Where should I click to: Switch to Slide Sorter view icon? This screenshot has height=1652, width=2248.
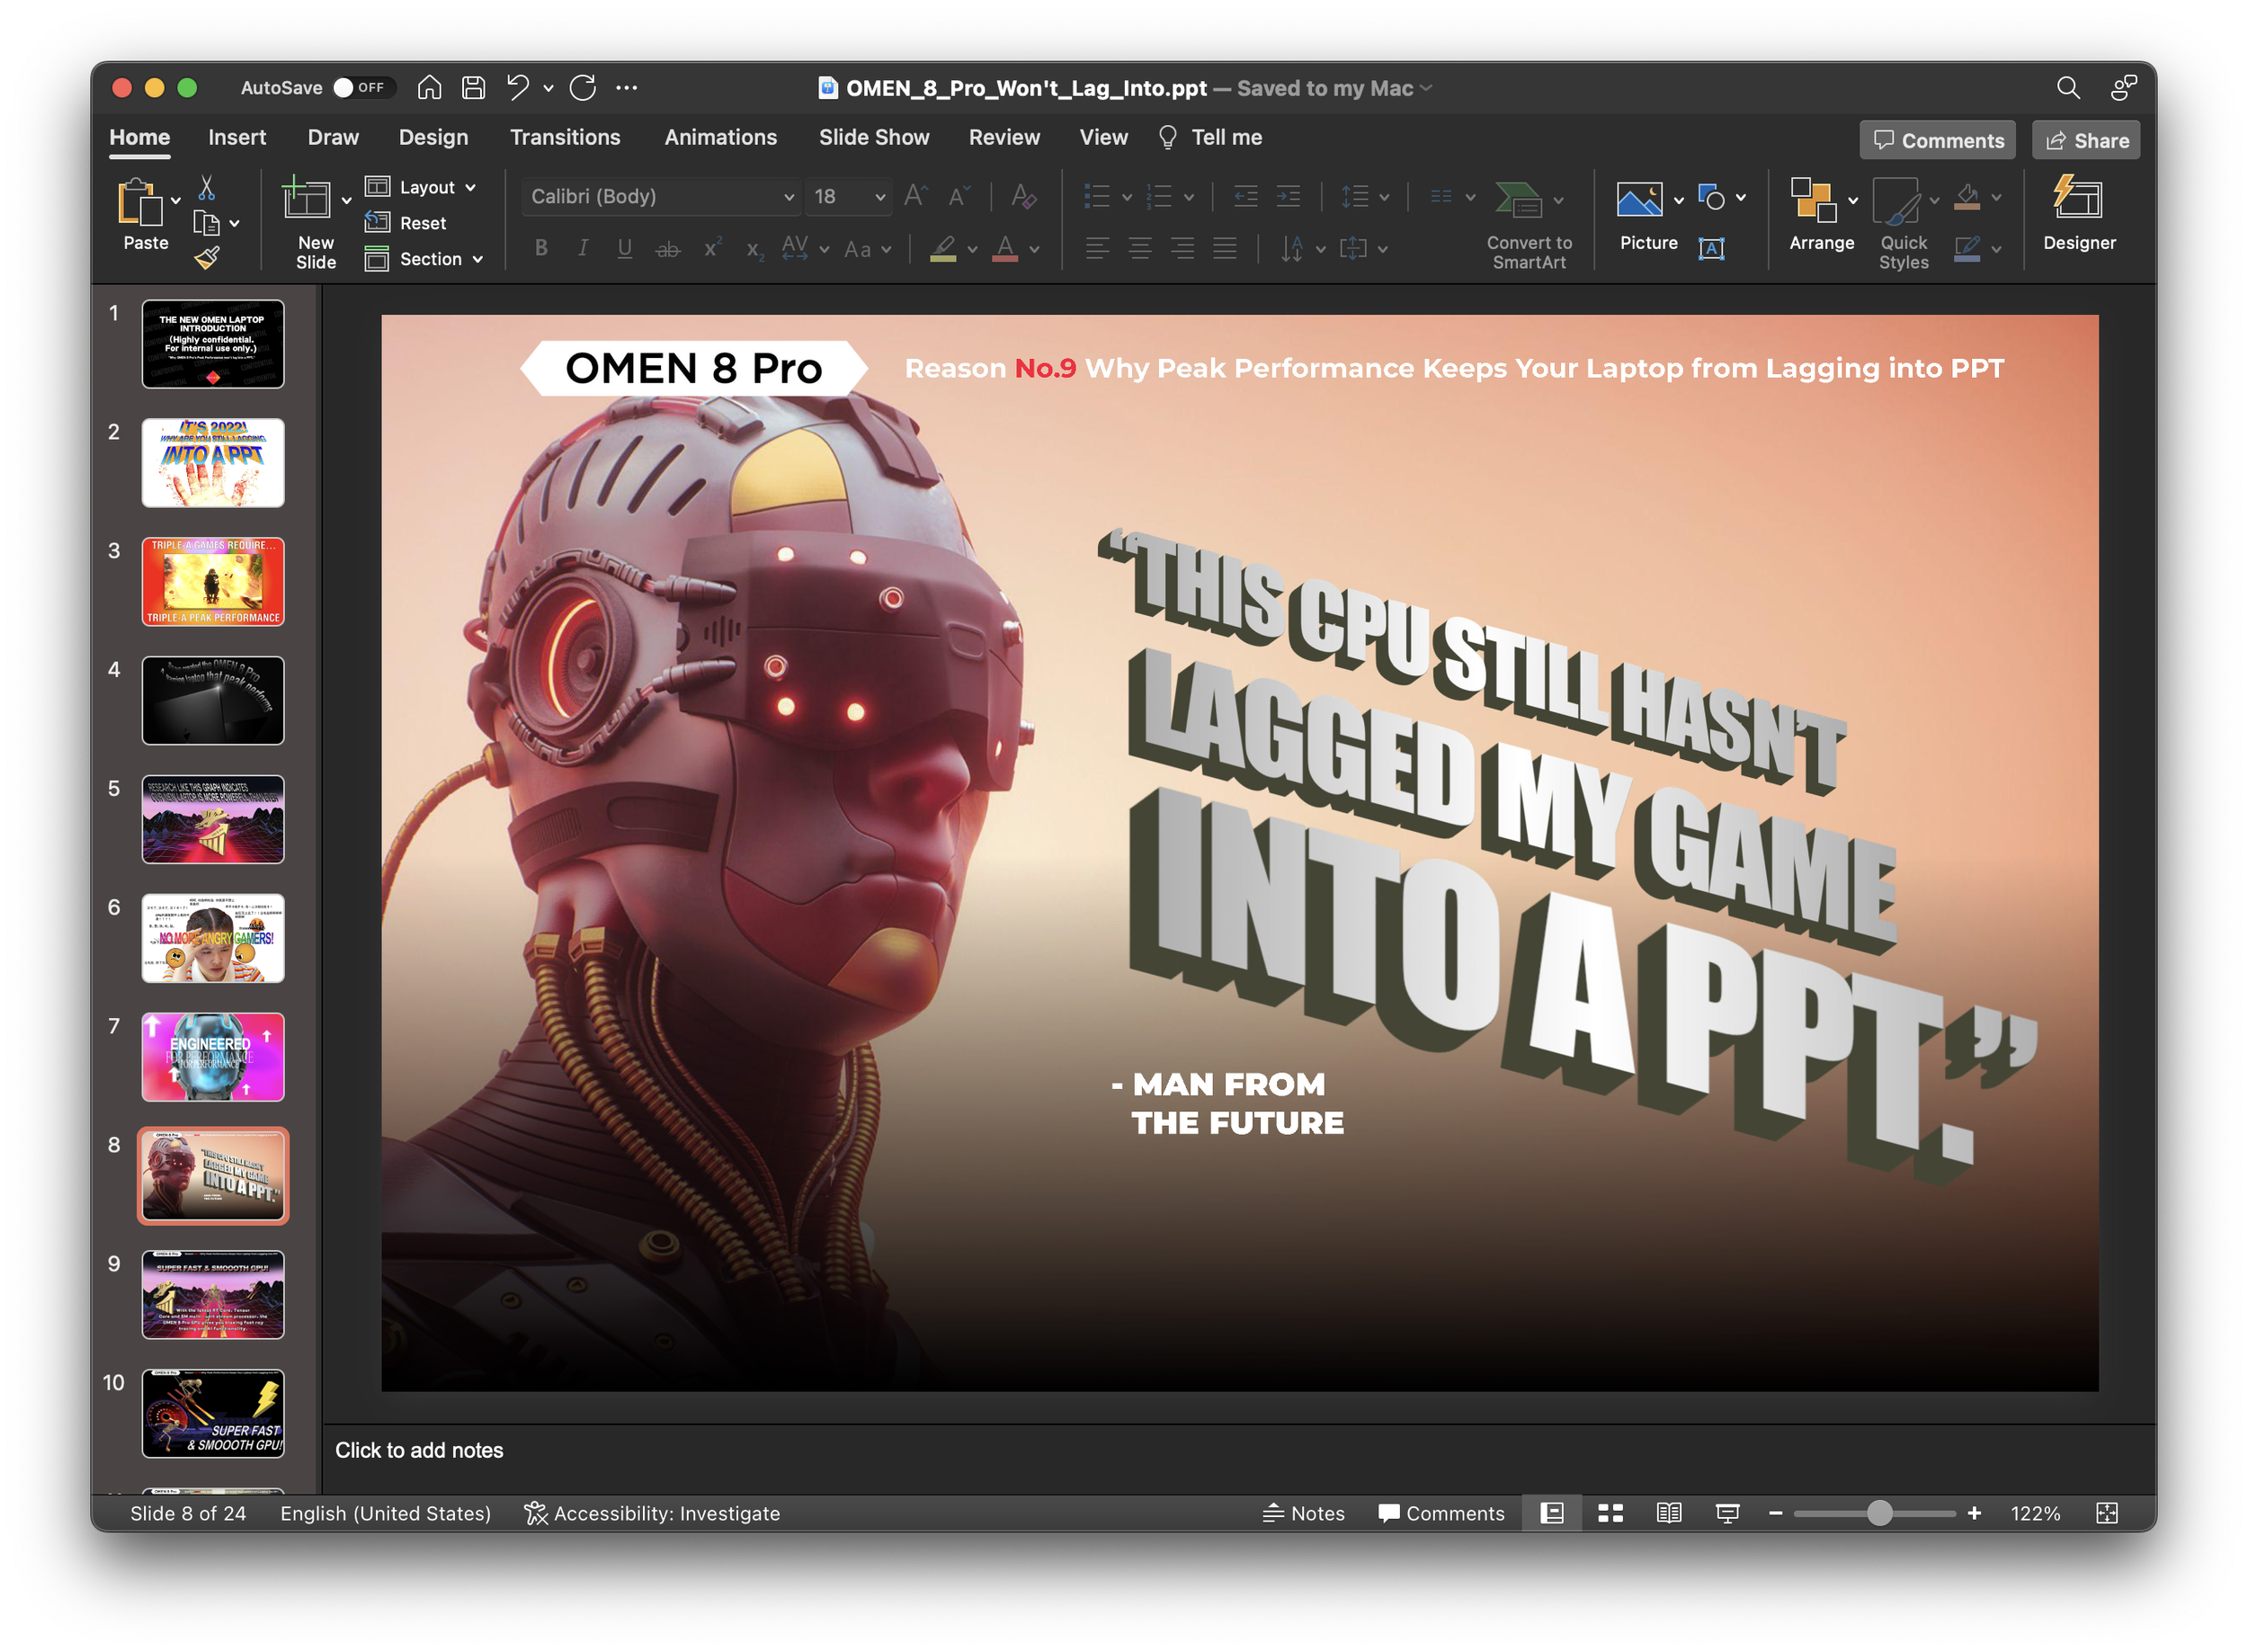point(1610,1513)
